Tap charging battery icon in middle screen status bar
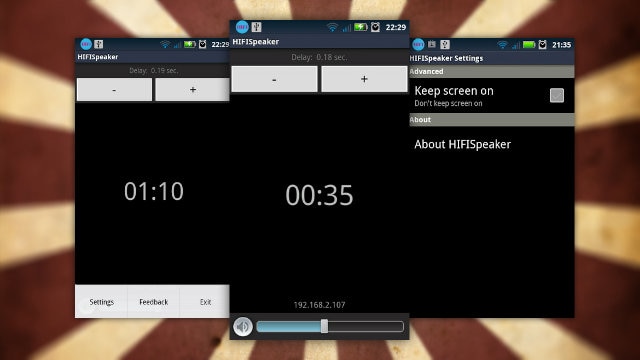 (x=360, y=27)
